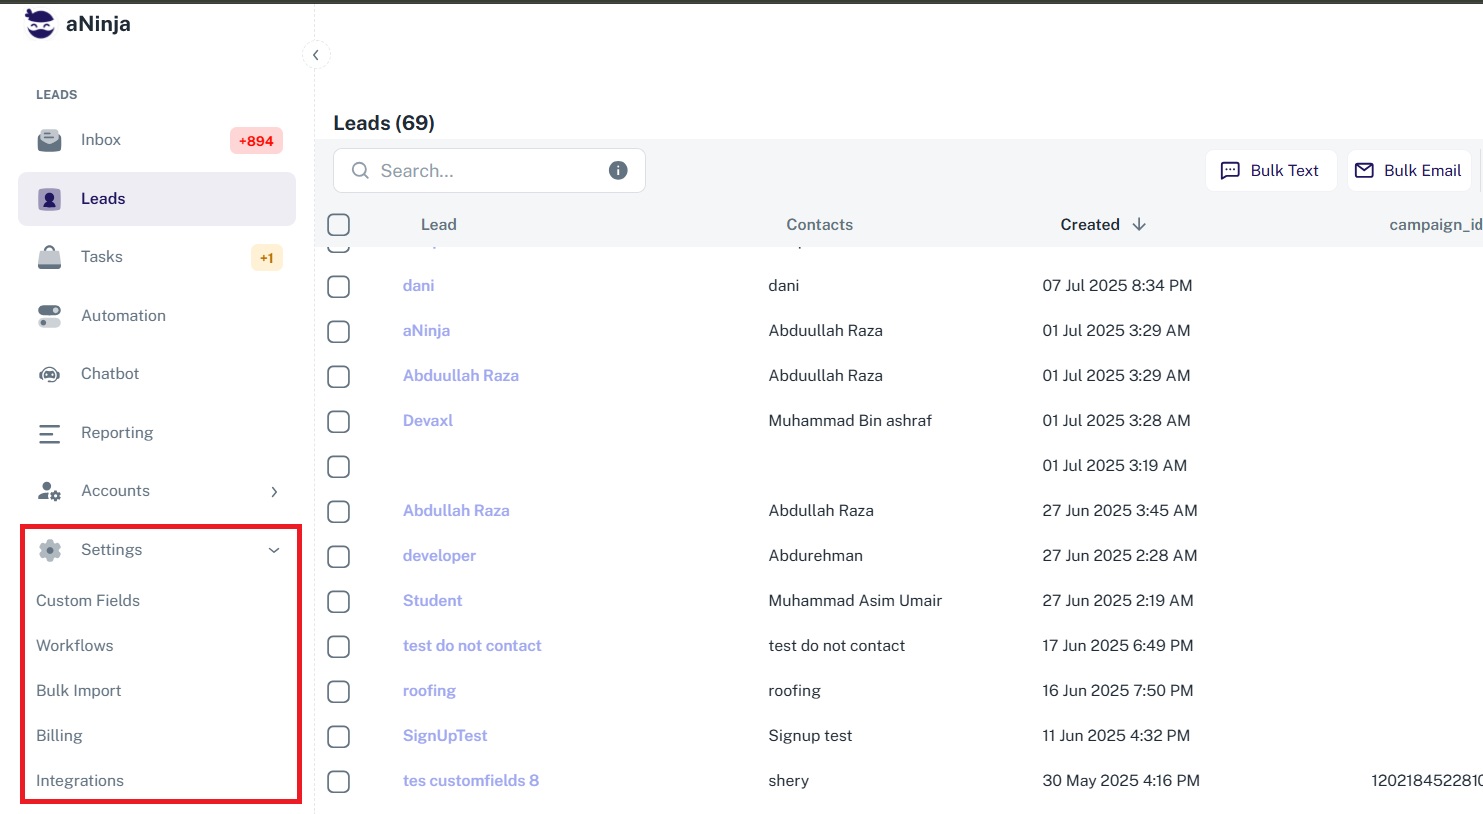Screen dimensions: 1483x814
Task: Click the Chatbot robot icon
Action: [x=49, y=374]
